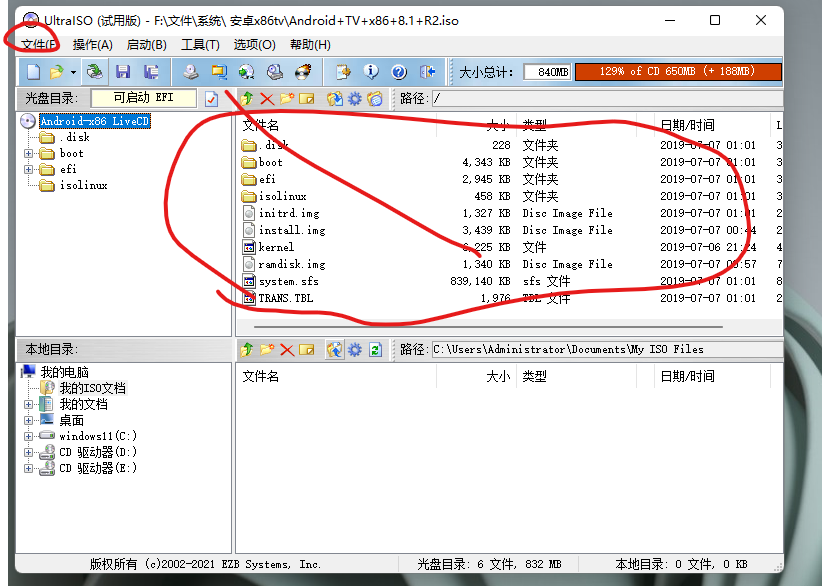Click the New folder icon in local toolbar
822x586 pixels.
tap(267, 350)
